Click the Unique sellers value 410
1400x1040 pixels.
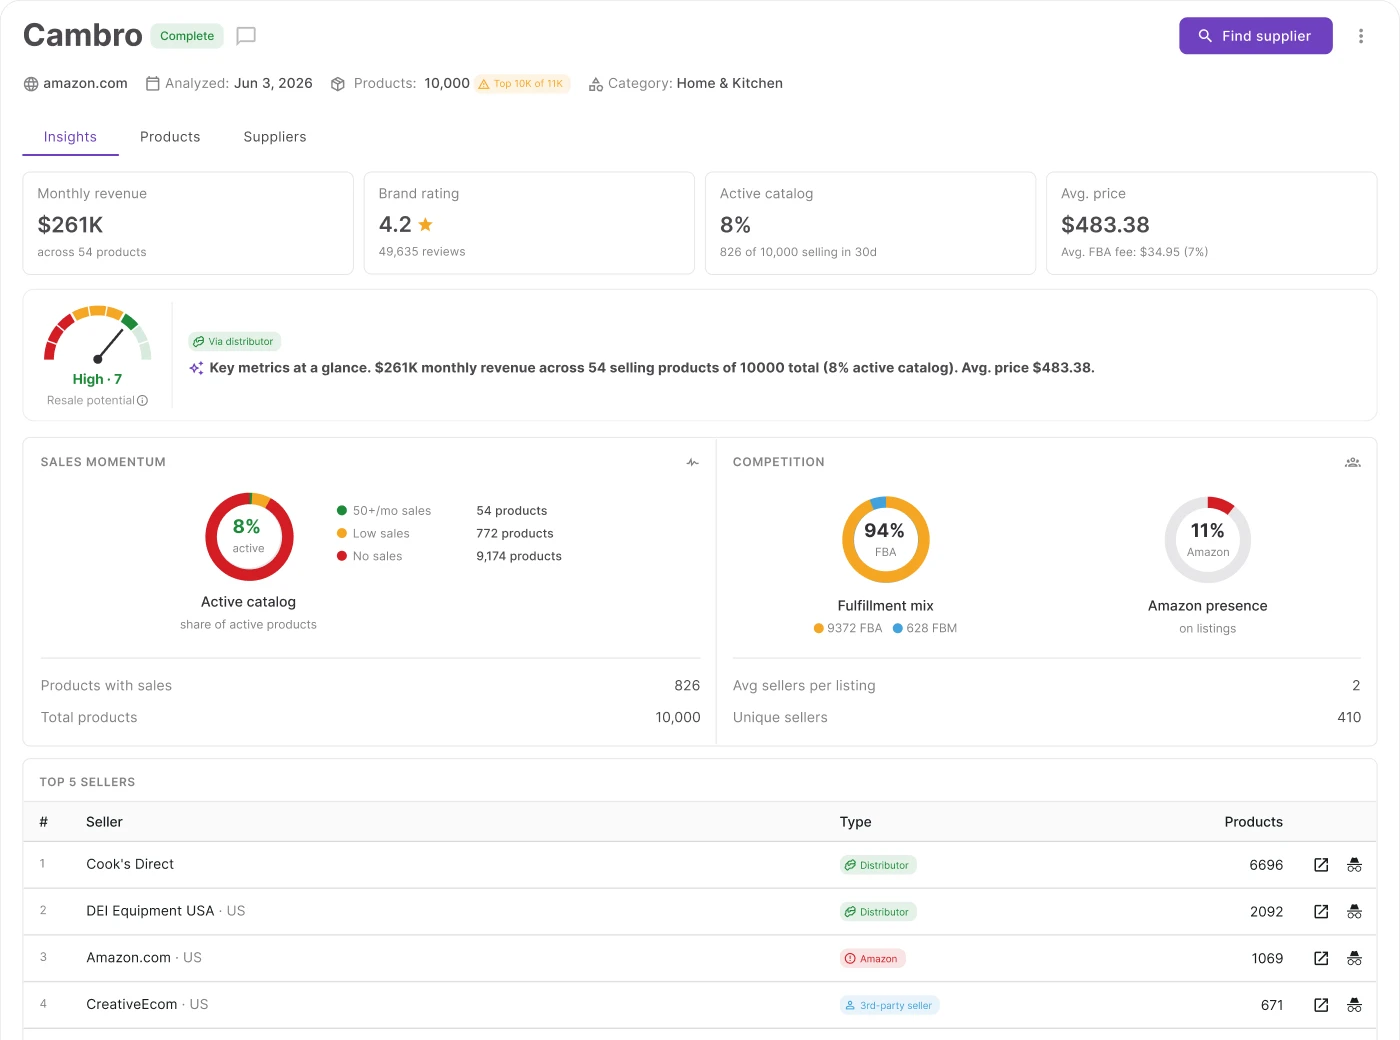pos(1349,718)
